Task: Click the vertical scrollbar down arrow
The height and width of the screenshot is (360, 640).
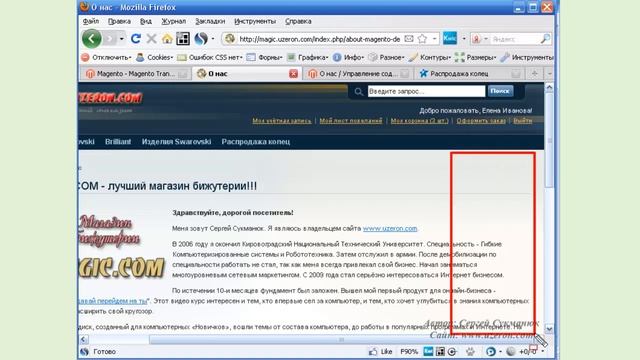Action: pyautogui.click(x=549, y=329)
